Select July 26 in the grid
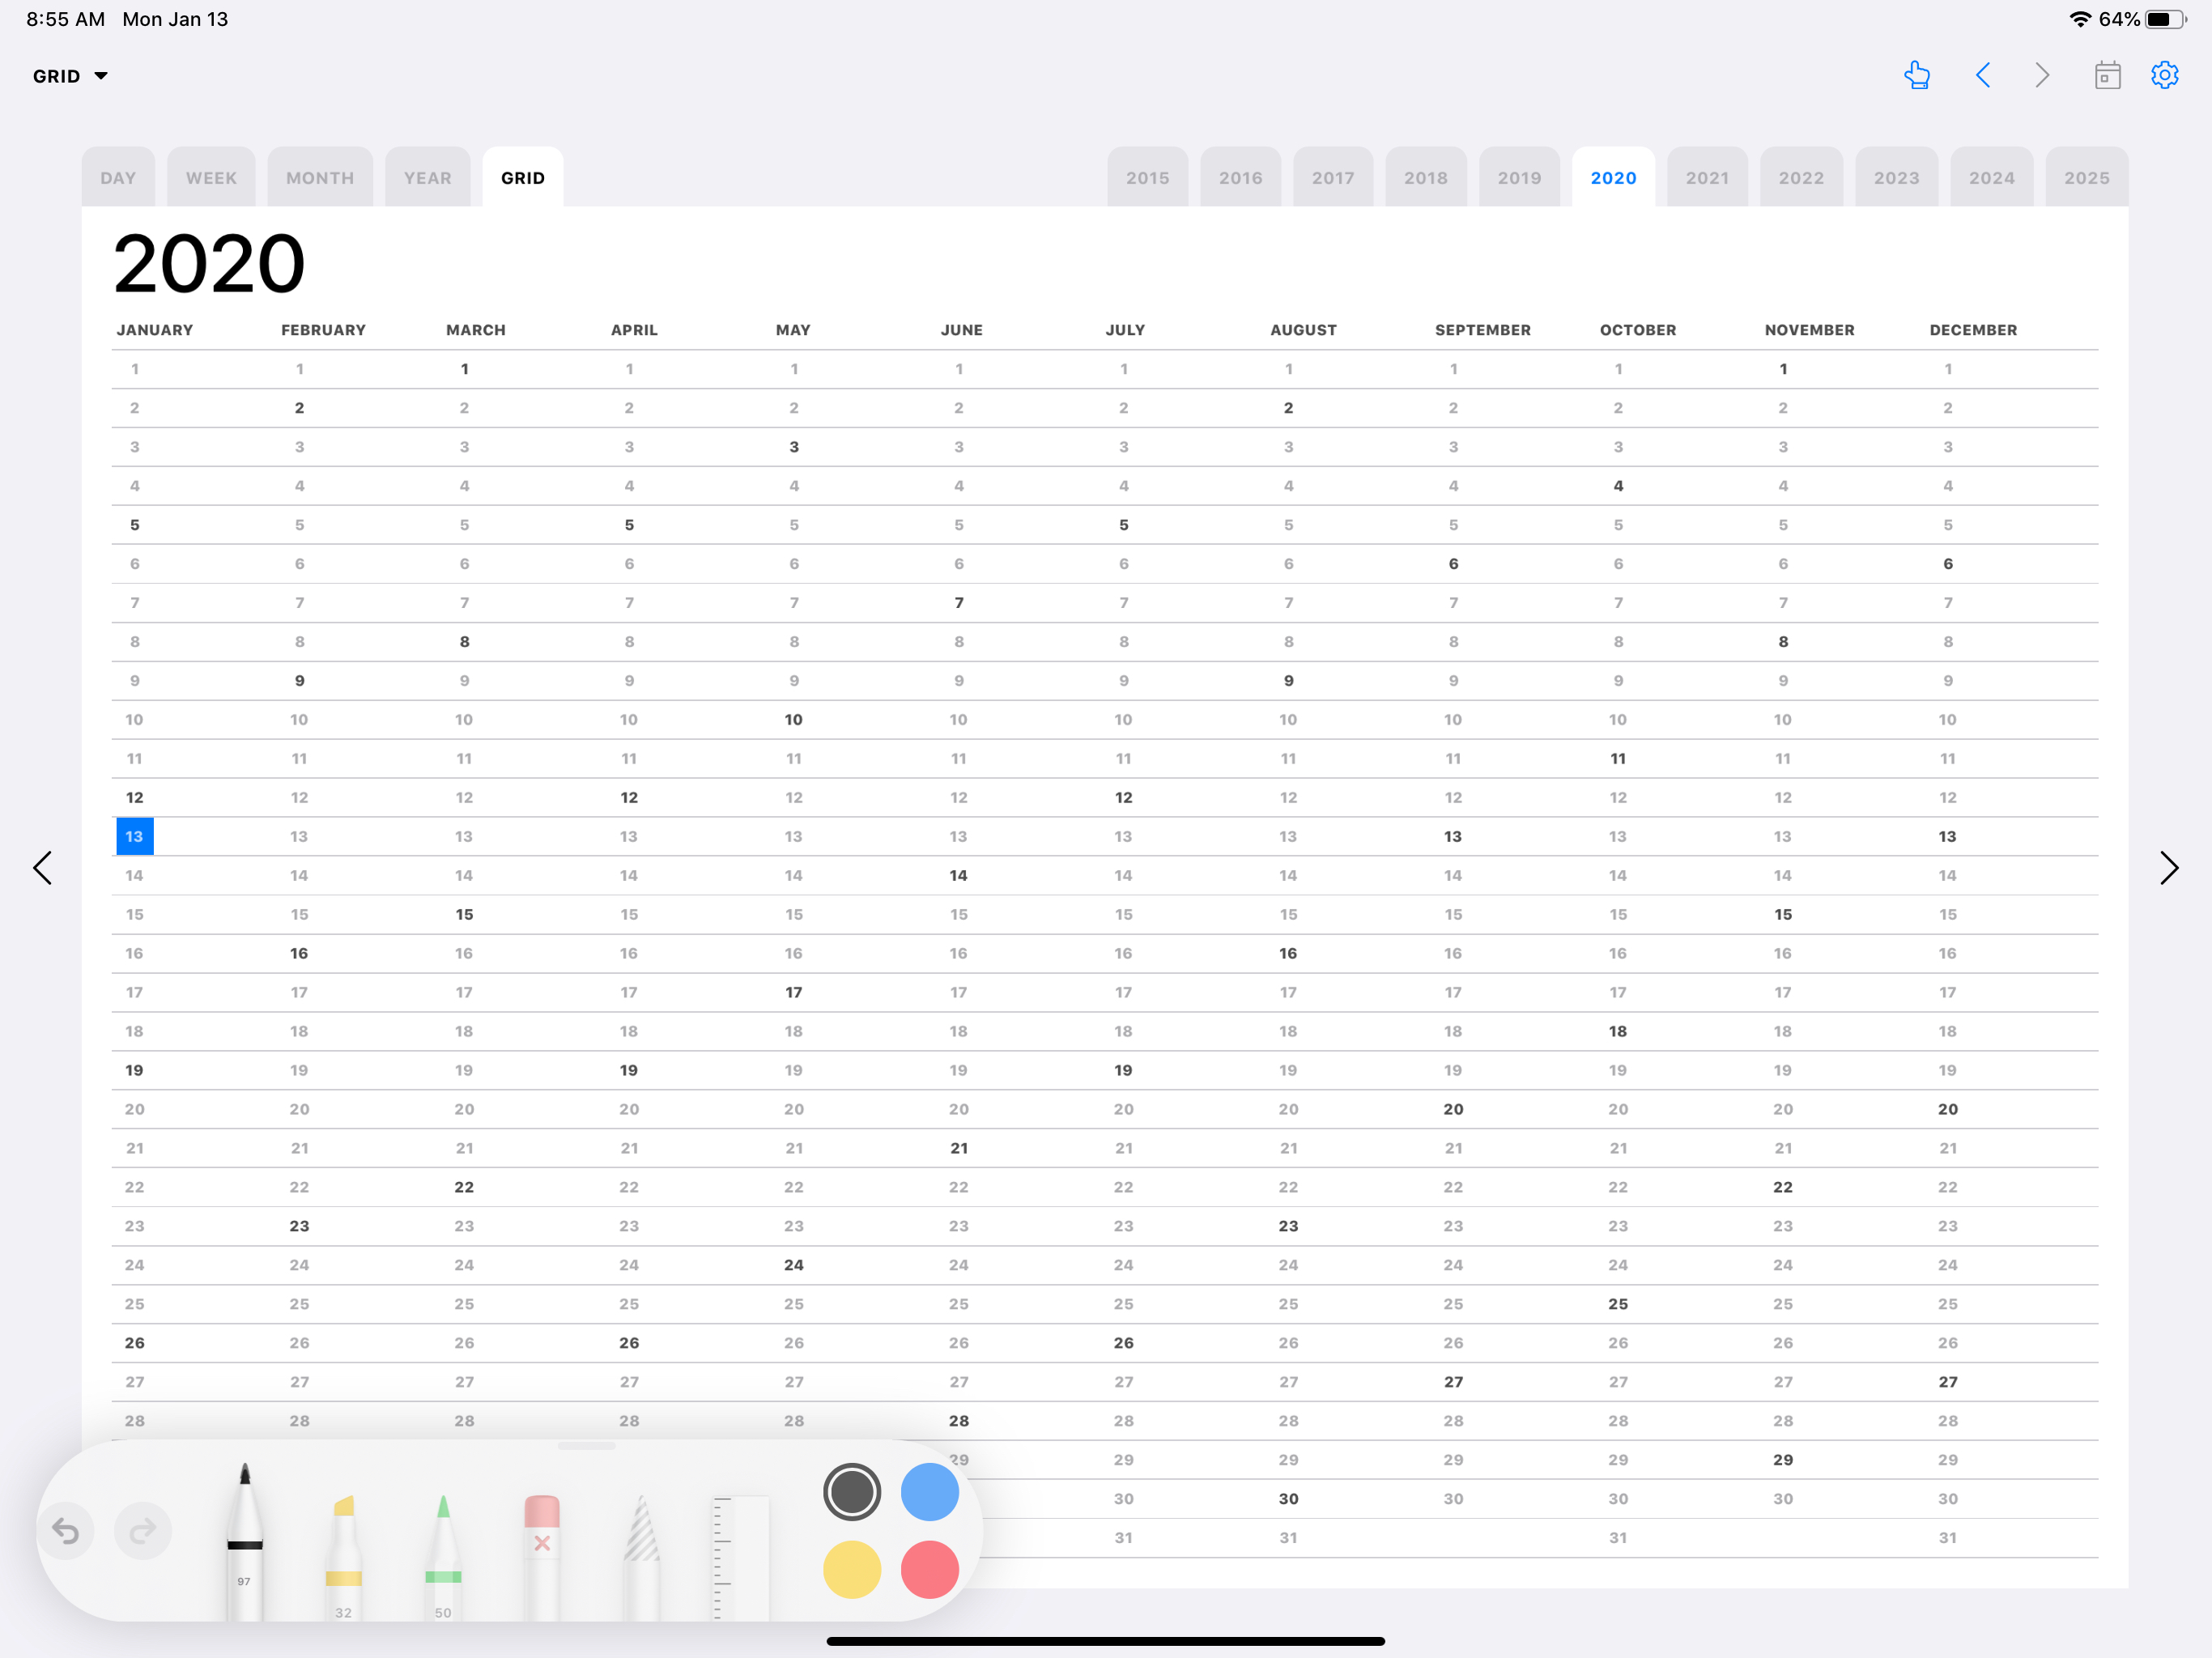The width and height of the screenshot is (2212, 1658). 1124,1343
